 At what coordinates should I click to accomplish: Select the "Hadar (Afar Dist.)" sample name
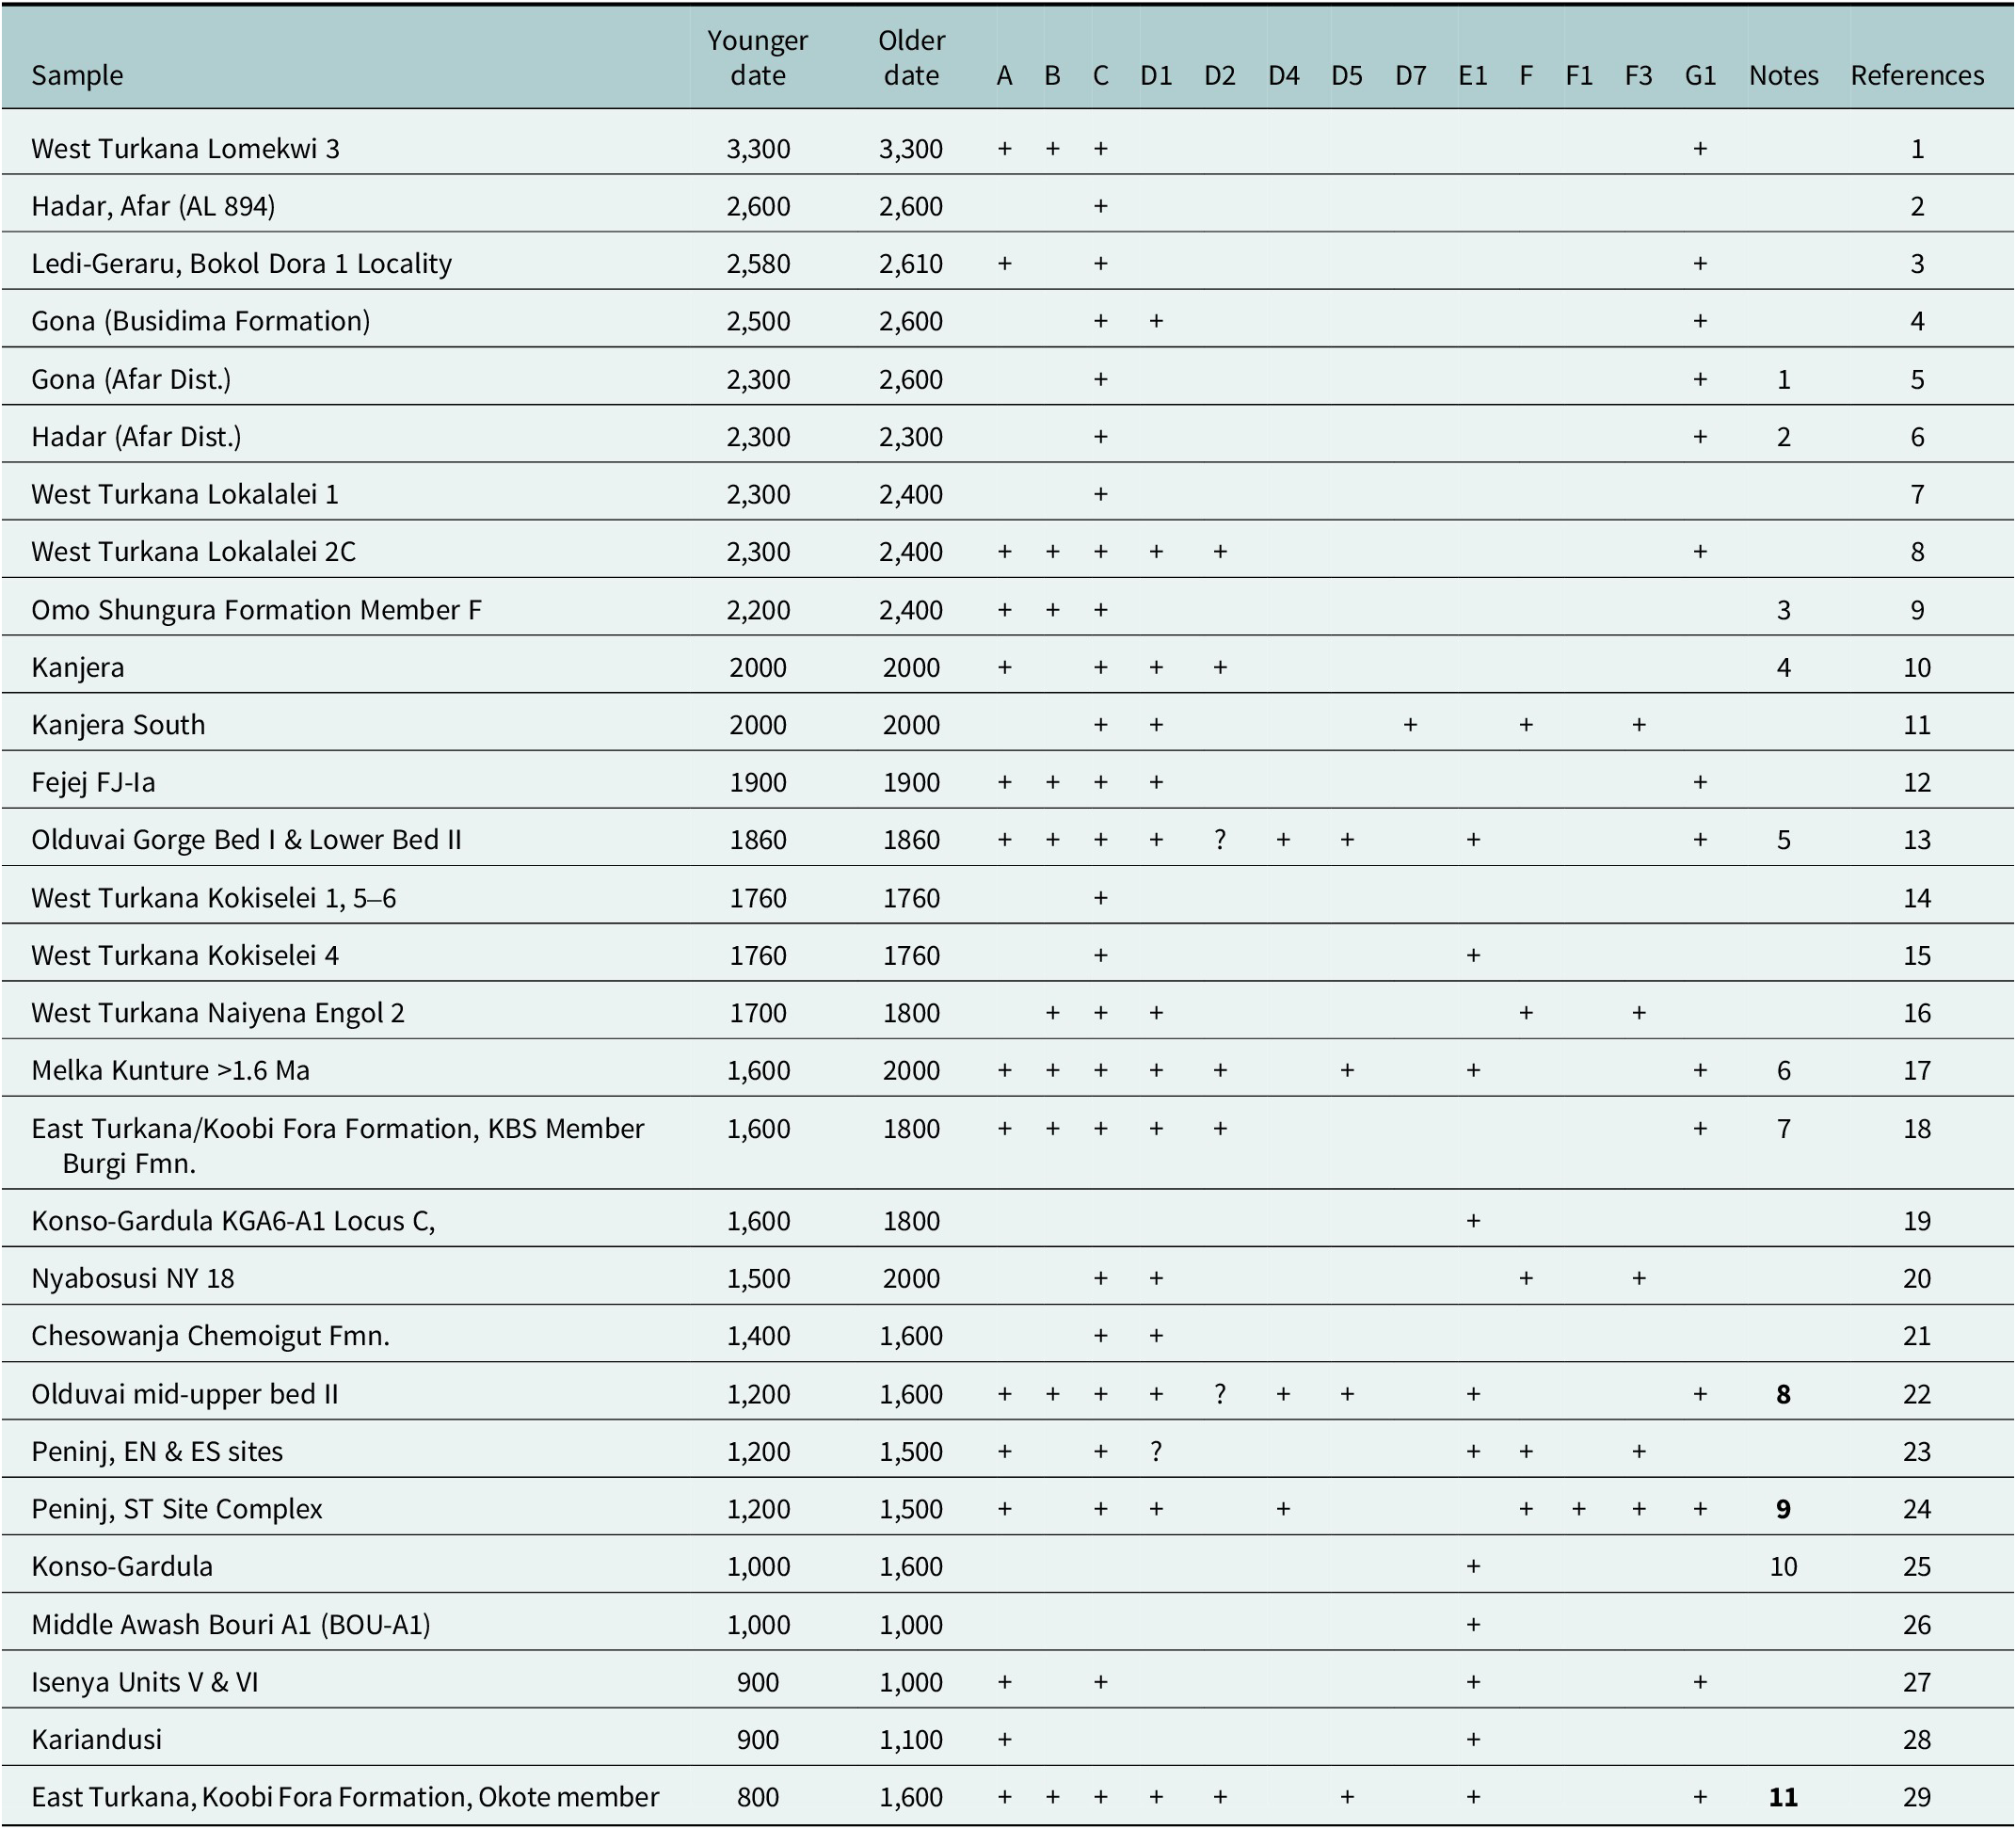[136, 437]
